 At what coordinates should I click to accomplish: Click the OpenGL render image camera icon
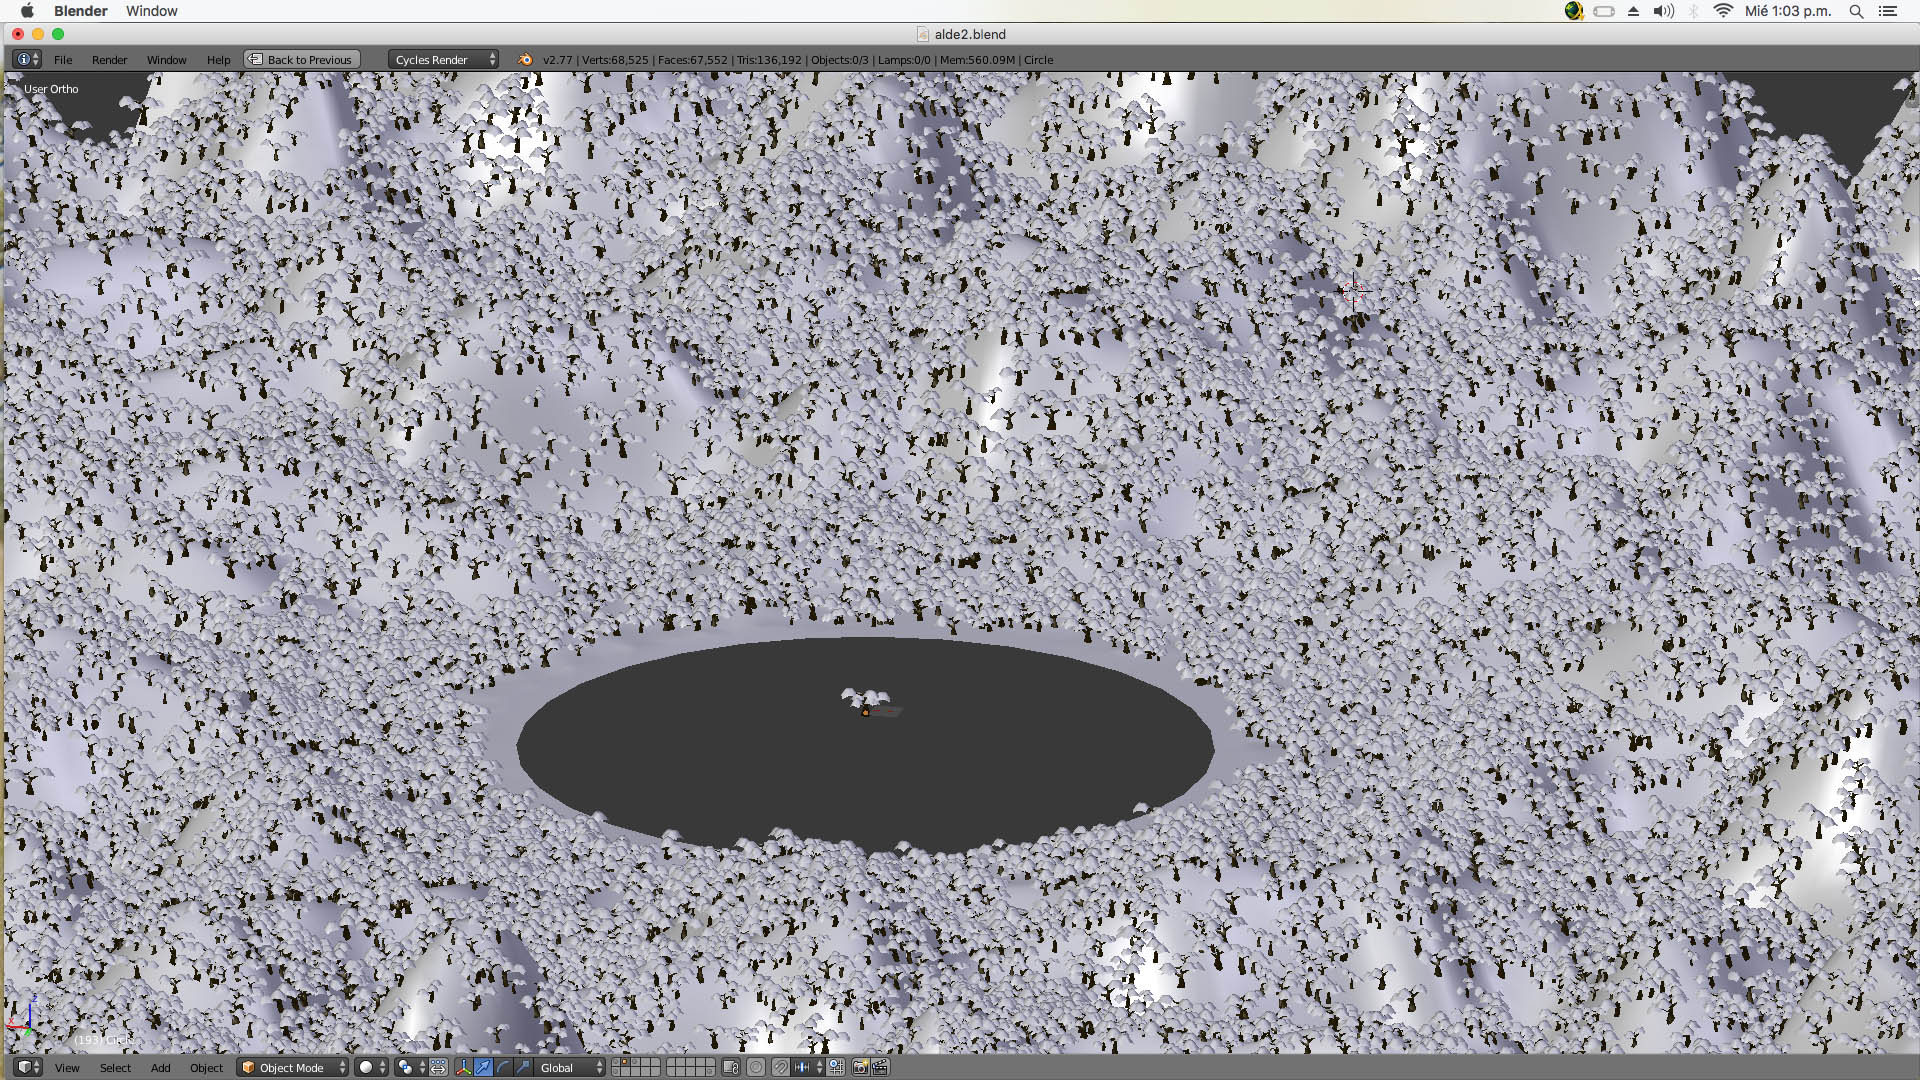click(860, 1067)
